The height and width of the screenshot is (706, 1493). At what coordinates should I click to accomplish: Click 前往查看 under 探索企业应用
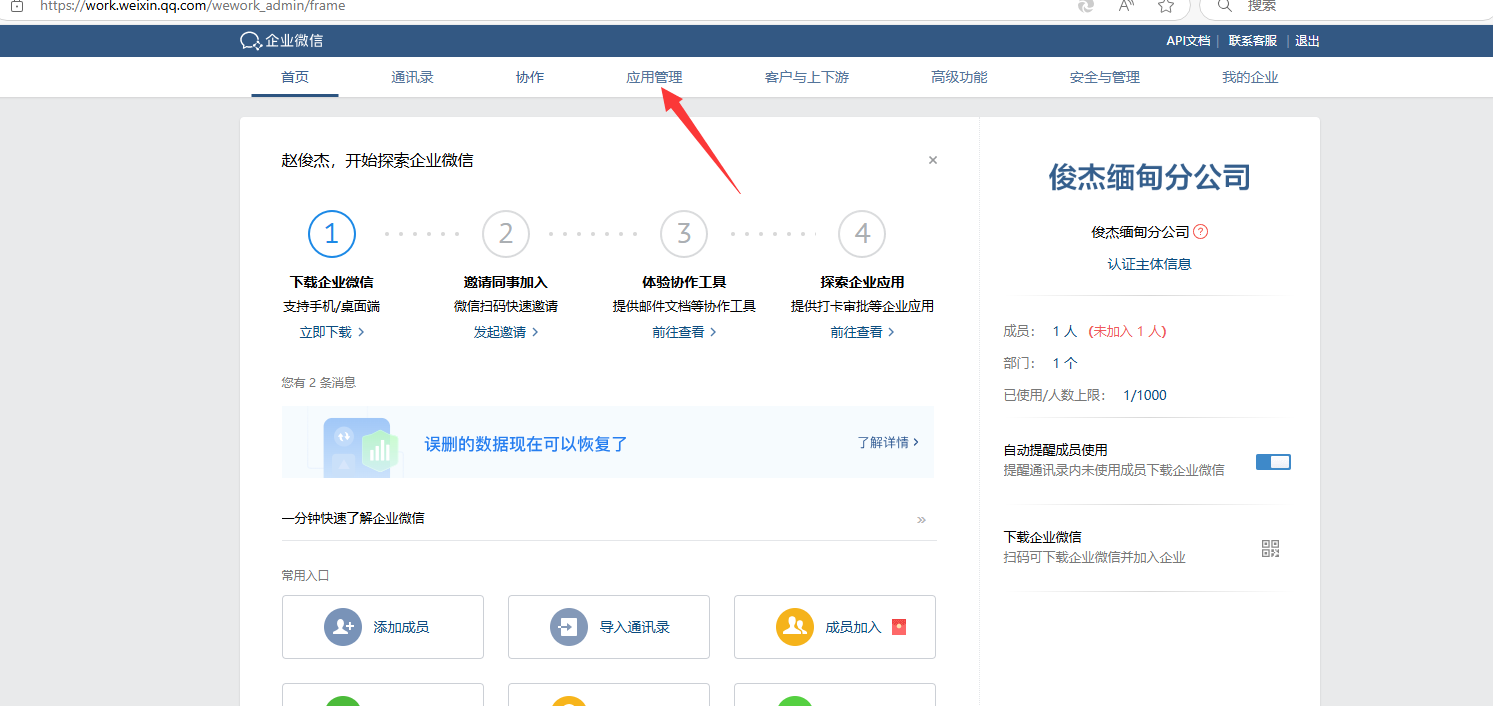click(862, 332)
